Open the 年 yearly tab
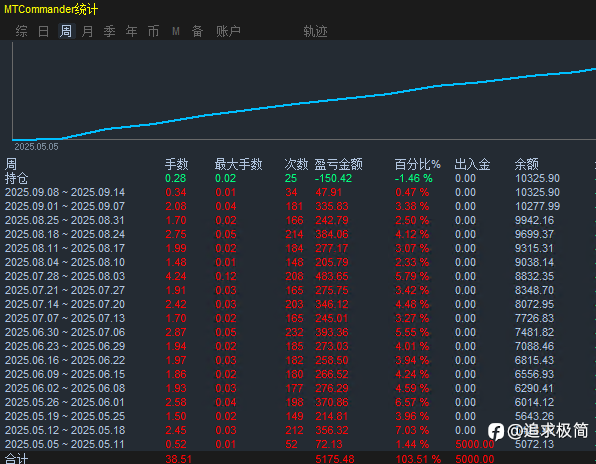This screenshot has width=596, height=464. 132,31
